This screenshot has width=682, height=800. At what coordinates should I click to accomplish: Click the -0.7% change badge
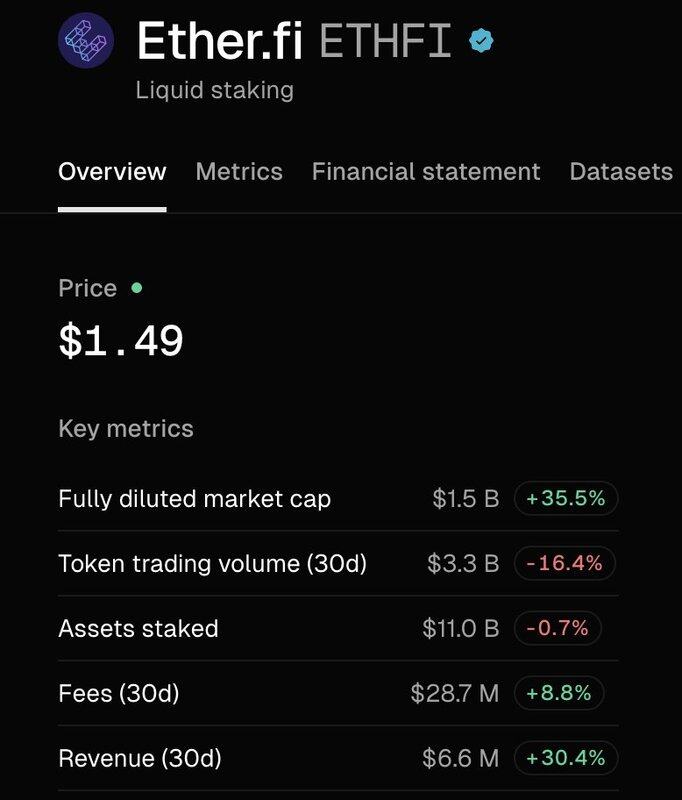pyautogui.click(x=557, y=628)
